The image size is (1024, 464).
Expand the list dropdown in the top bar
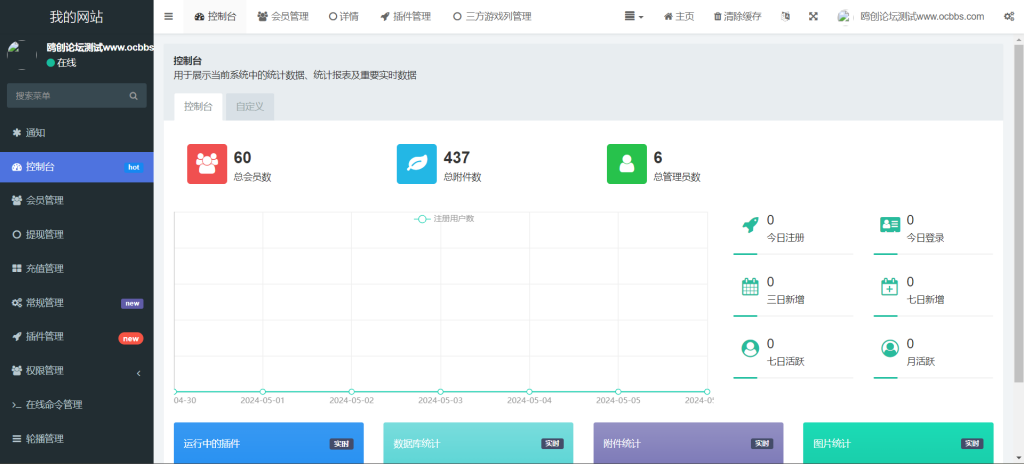click(x=633, y=16)
